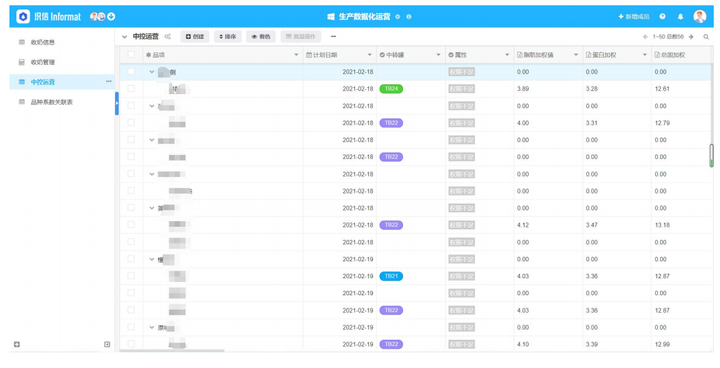The height and width of the screenshot is (368, 720).
Task: Open the 计划日期 column dropdown arrow
Action: coord(370,55)
